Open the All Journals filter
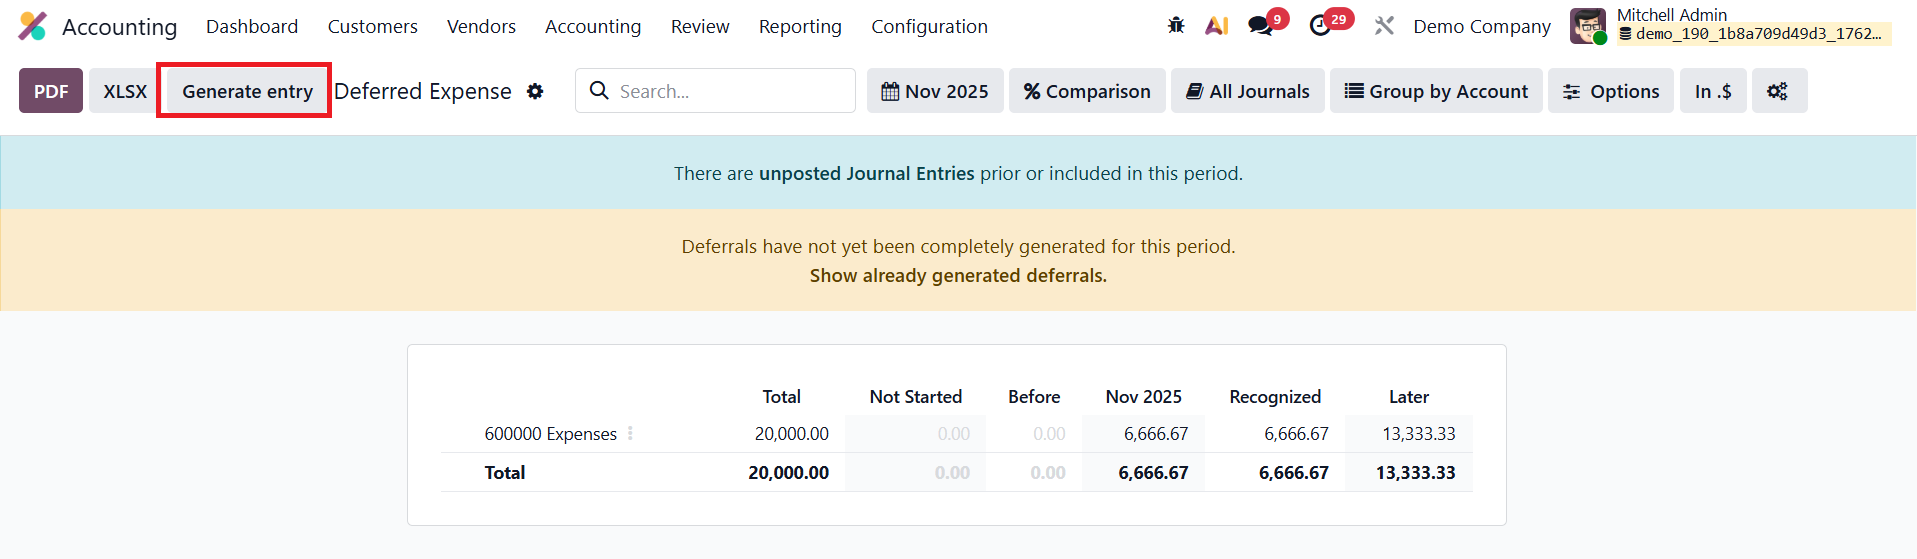This screenshot has width=1917, height=559. [1247, 91]
